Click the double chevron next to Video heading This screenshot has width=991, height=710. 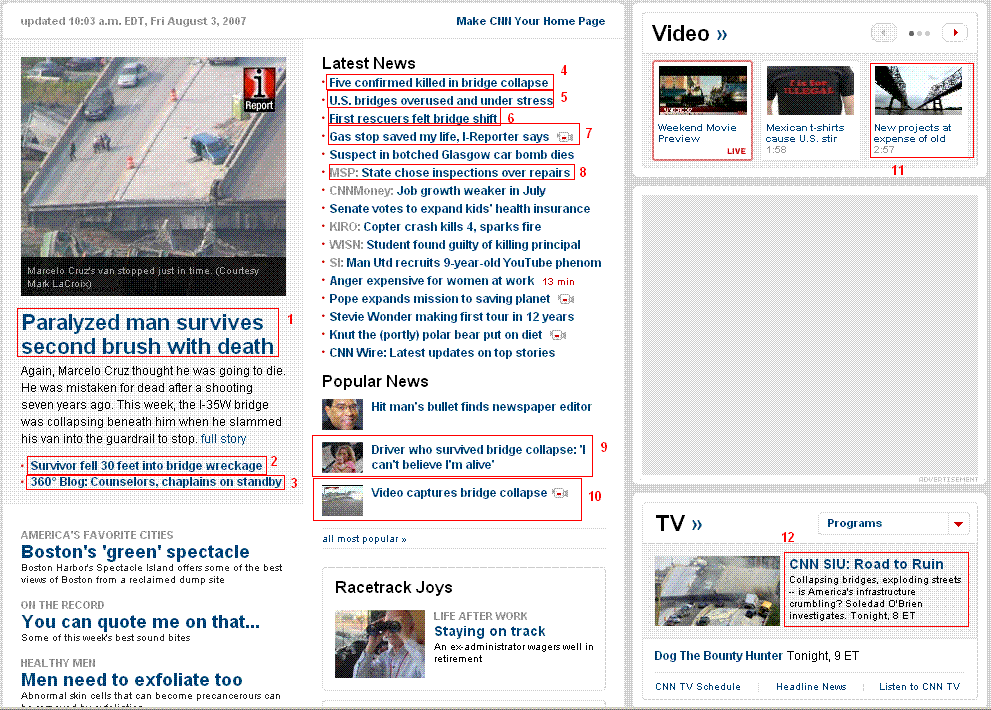[722, 35]
